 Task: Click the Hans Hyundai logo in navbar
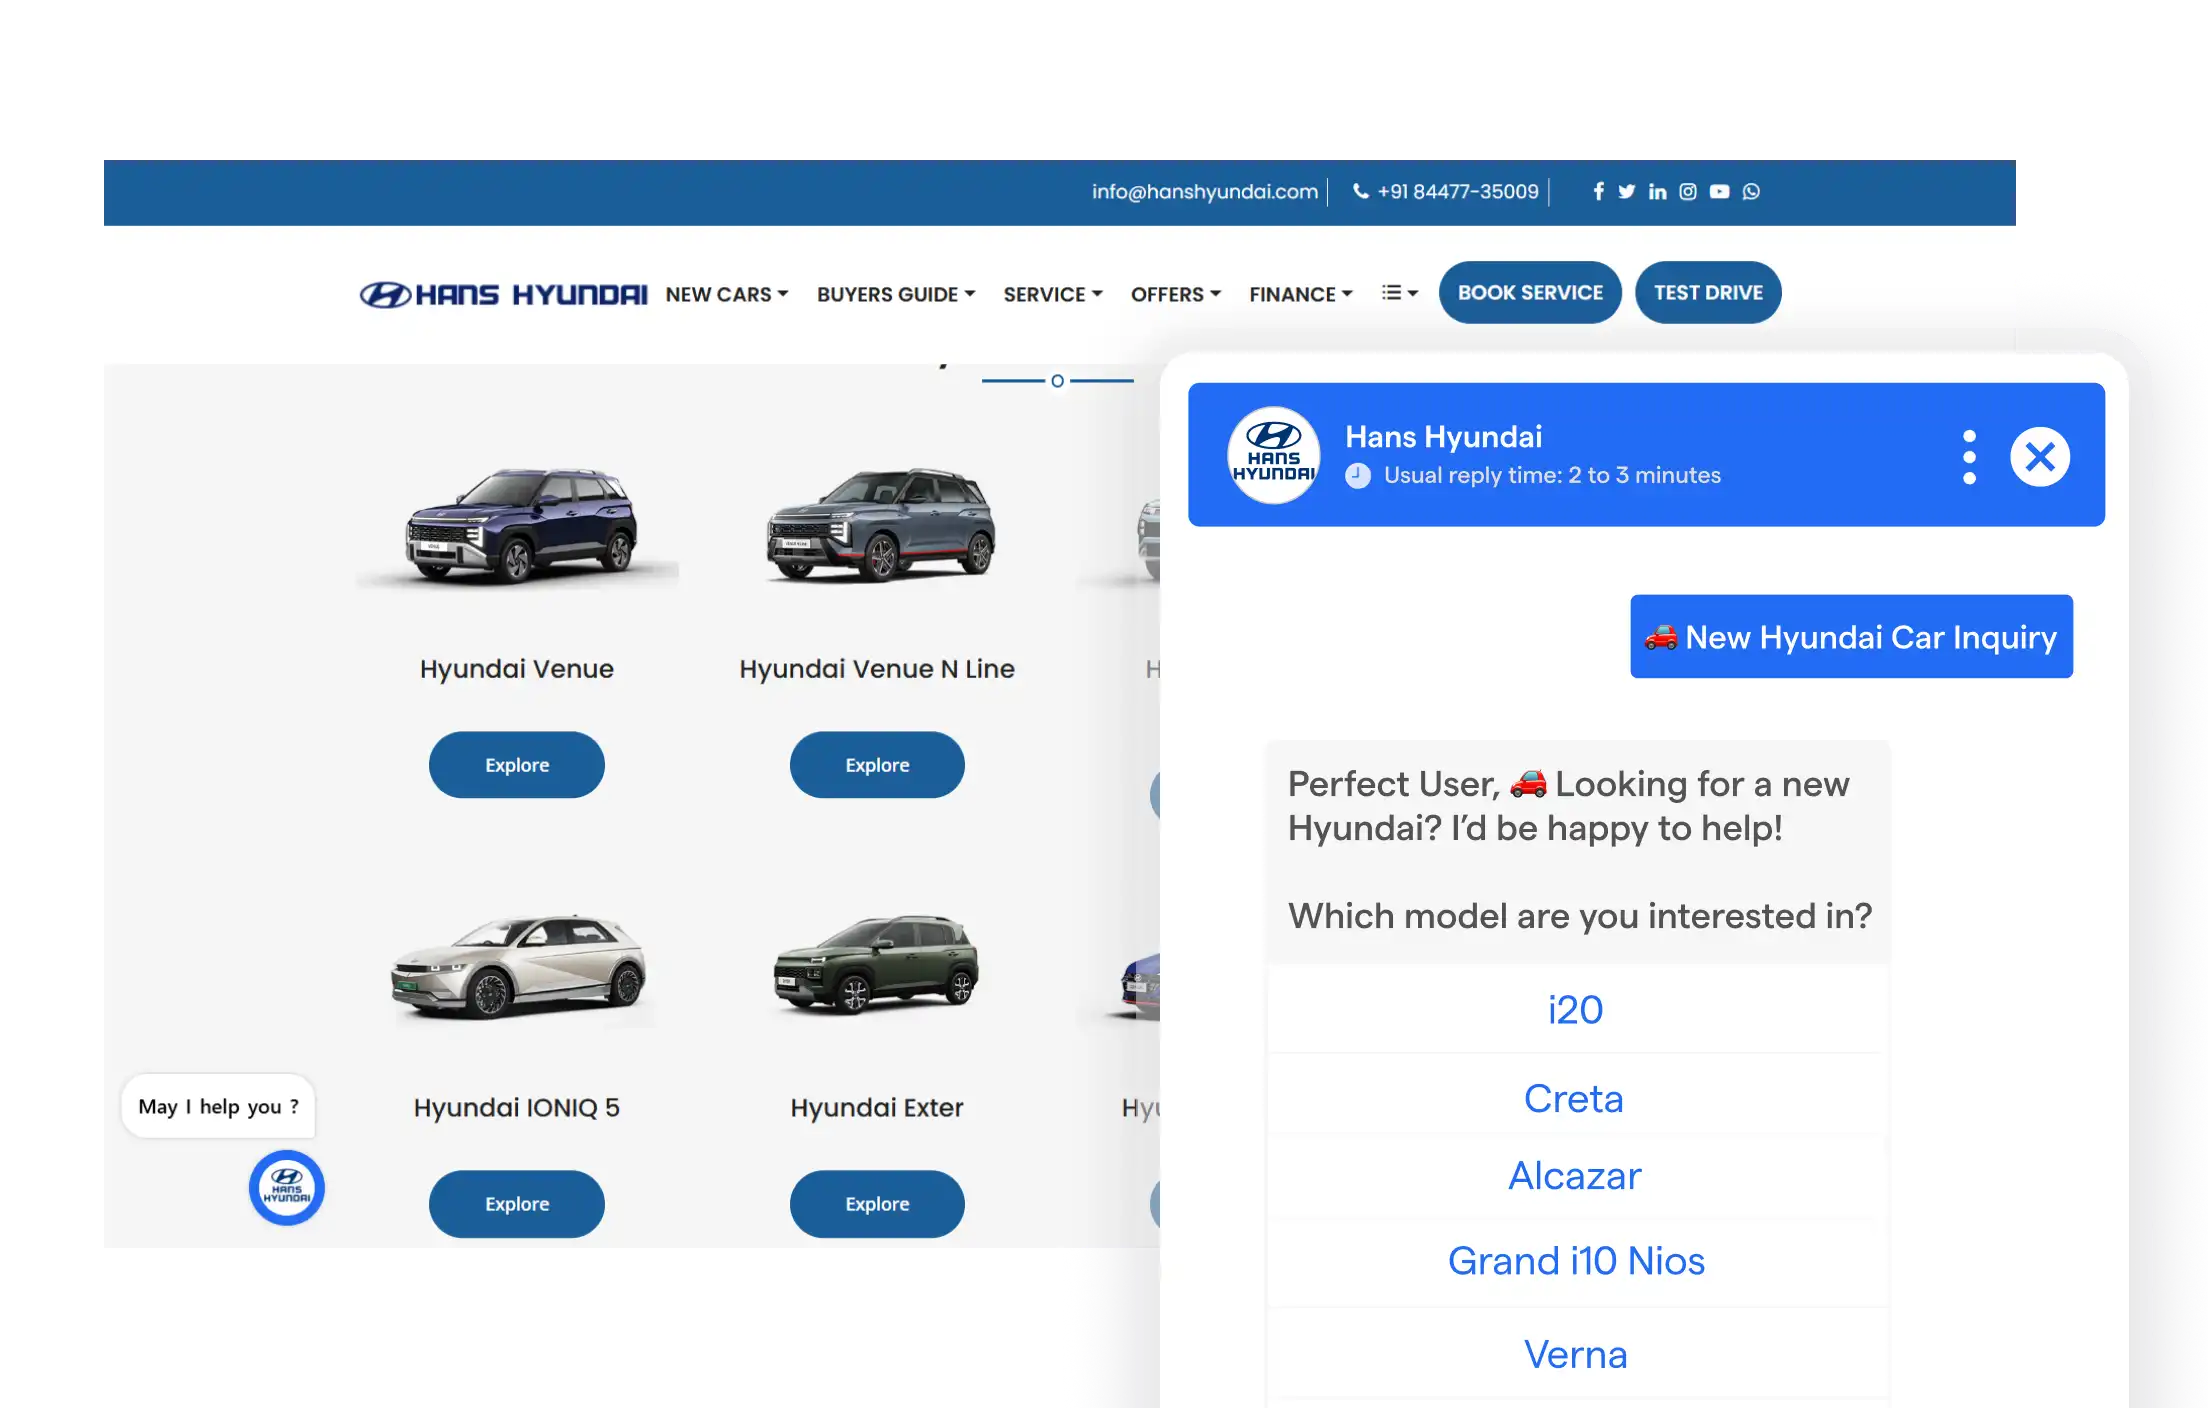tap(503, 294)
